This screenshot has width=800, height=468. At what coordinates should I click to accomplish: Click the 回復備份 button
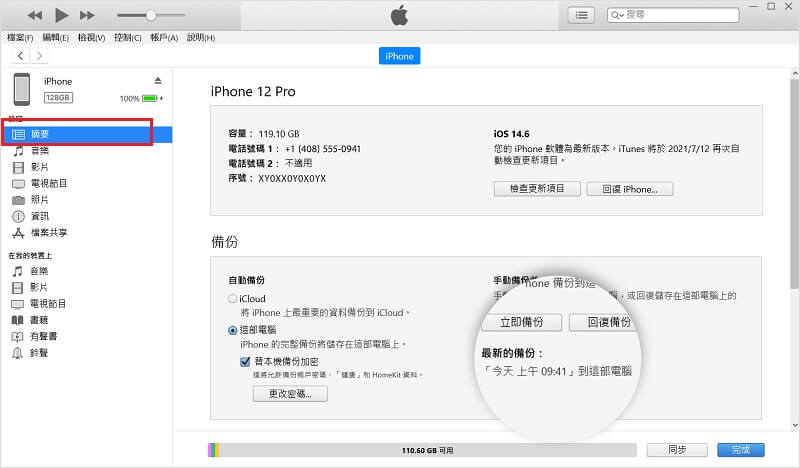pyautogui.click(x=605, y=322)
